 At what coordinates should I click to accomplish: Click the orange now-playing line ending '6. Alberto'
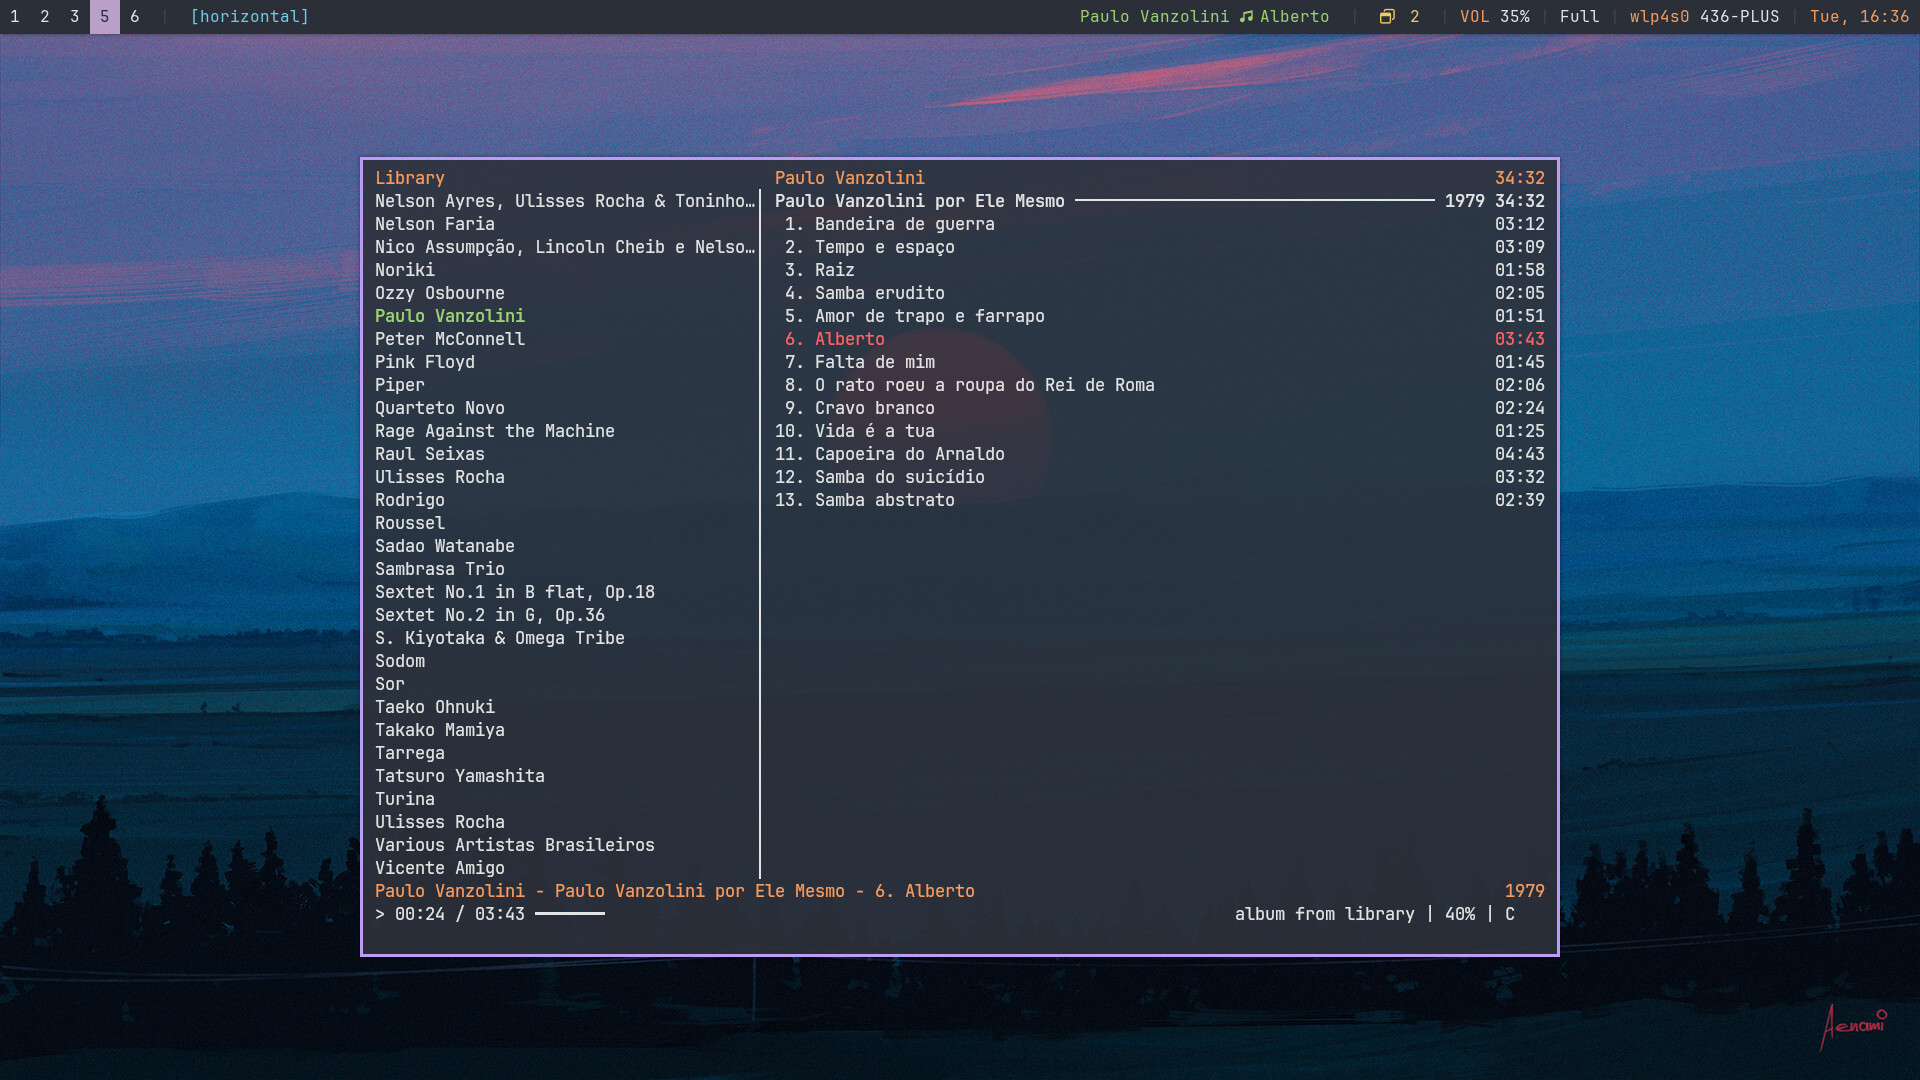pos(675,891)
